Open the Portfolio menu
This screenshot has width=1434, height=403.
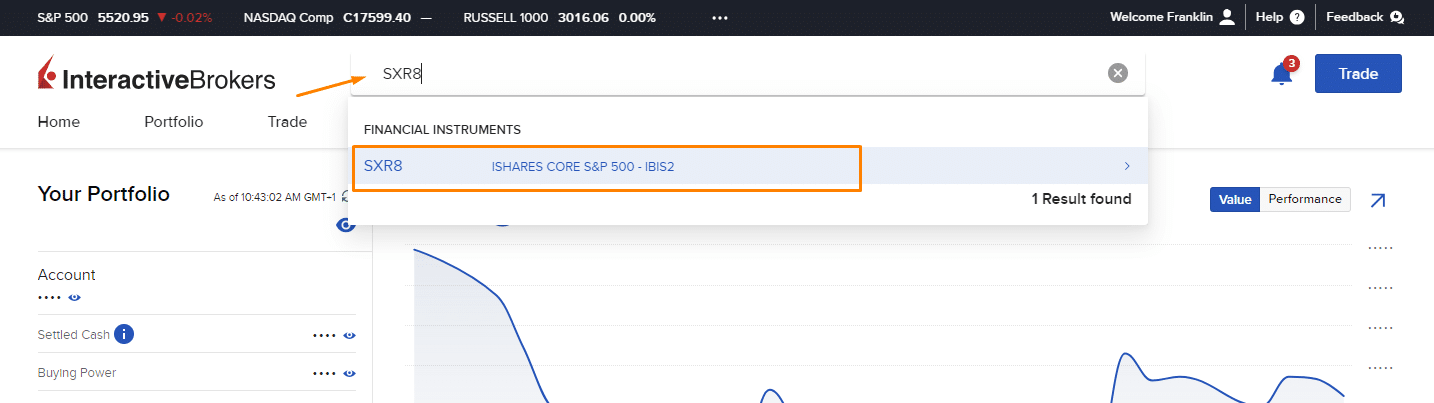174,122
